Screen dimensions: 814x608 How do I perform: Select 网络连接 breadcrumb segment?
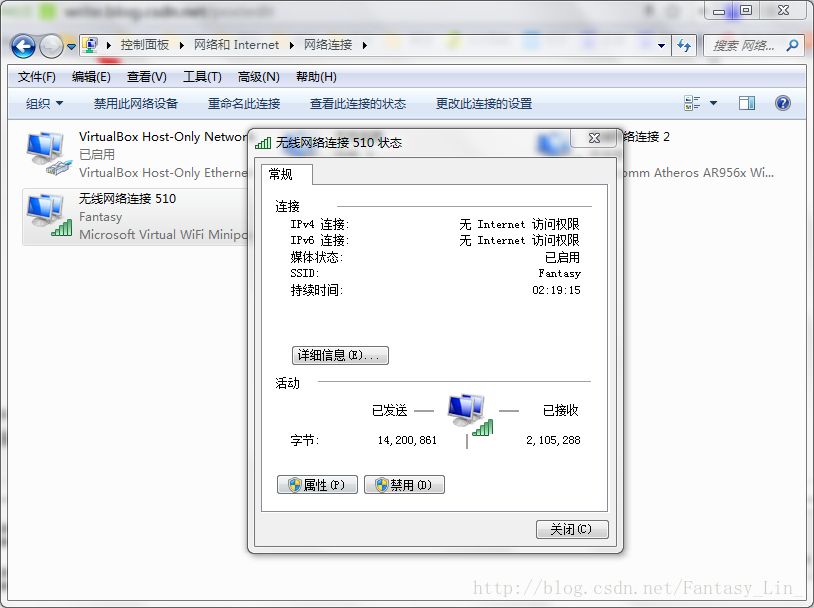[328, 45]
